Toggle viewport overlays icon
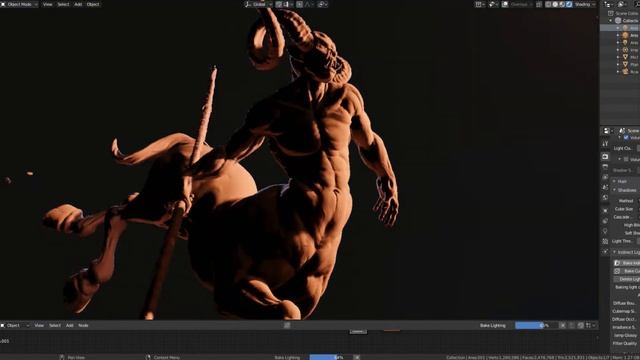This screenshot has height=360, width=640. coord(505,4)
